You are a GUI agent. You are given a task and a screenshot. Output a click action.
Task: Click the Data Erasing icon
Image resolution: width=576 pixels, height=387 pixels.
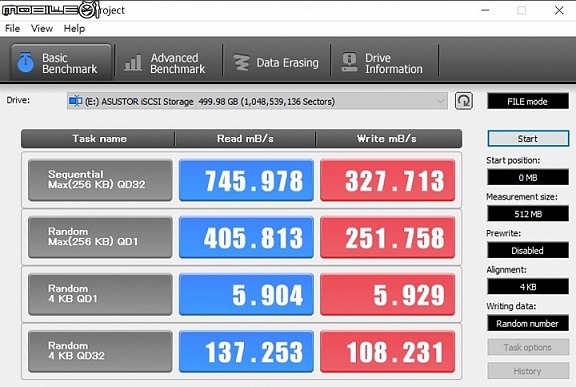coord(241,62)
